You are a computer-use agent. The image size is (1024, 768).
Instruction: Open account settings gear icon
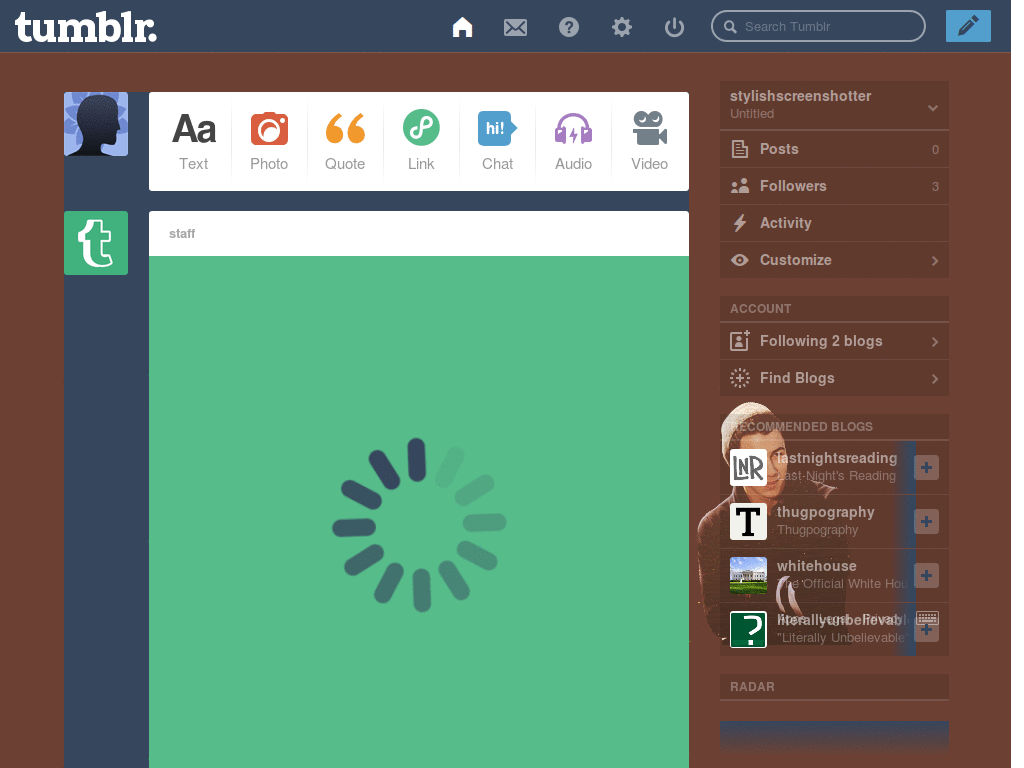click(x=622, y=27)
